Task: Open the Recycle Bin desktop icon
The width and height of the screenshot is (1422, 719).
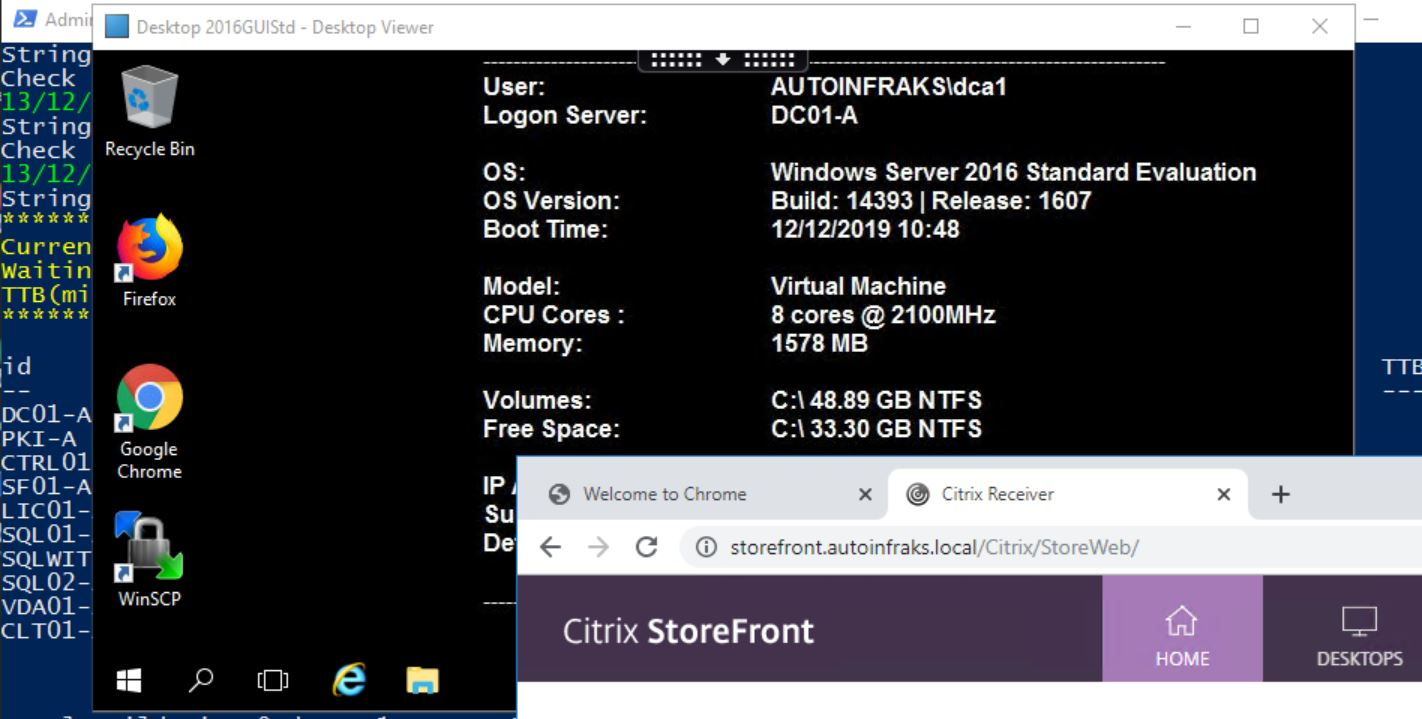Action: [x=149, y=111]
